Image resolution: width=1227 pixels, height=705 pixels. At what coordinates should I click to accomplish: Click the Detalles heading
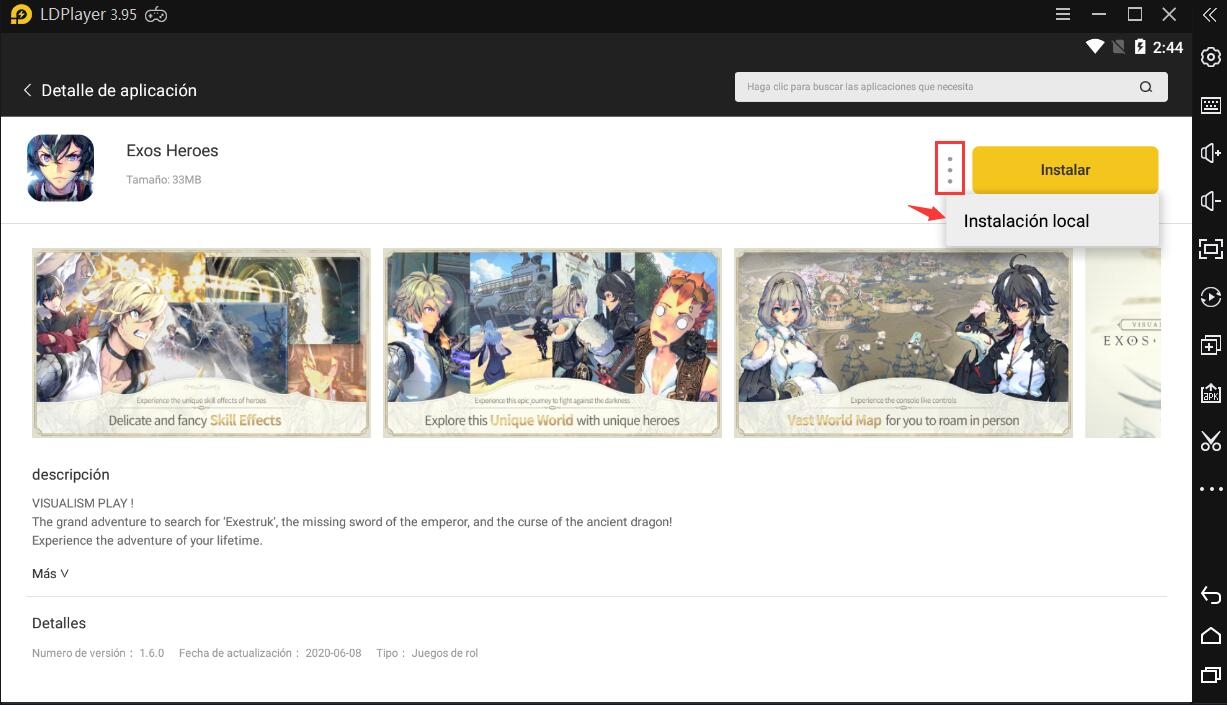(59, 623)
